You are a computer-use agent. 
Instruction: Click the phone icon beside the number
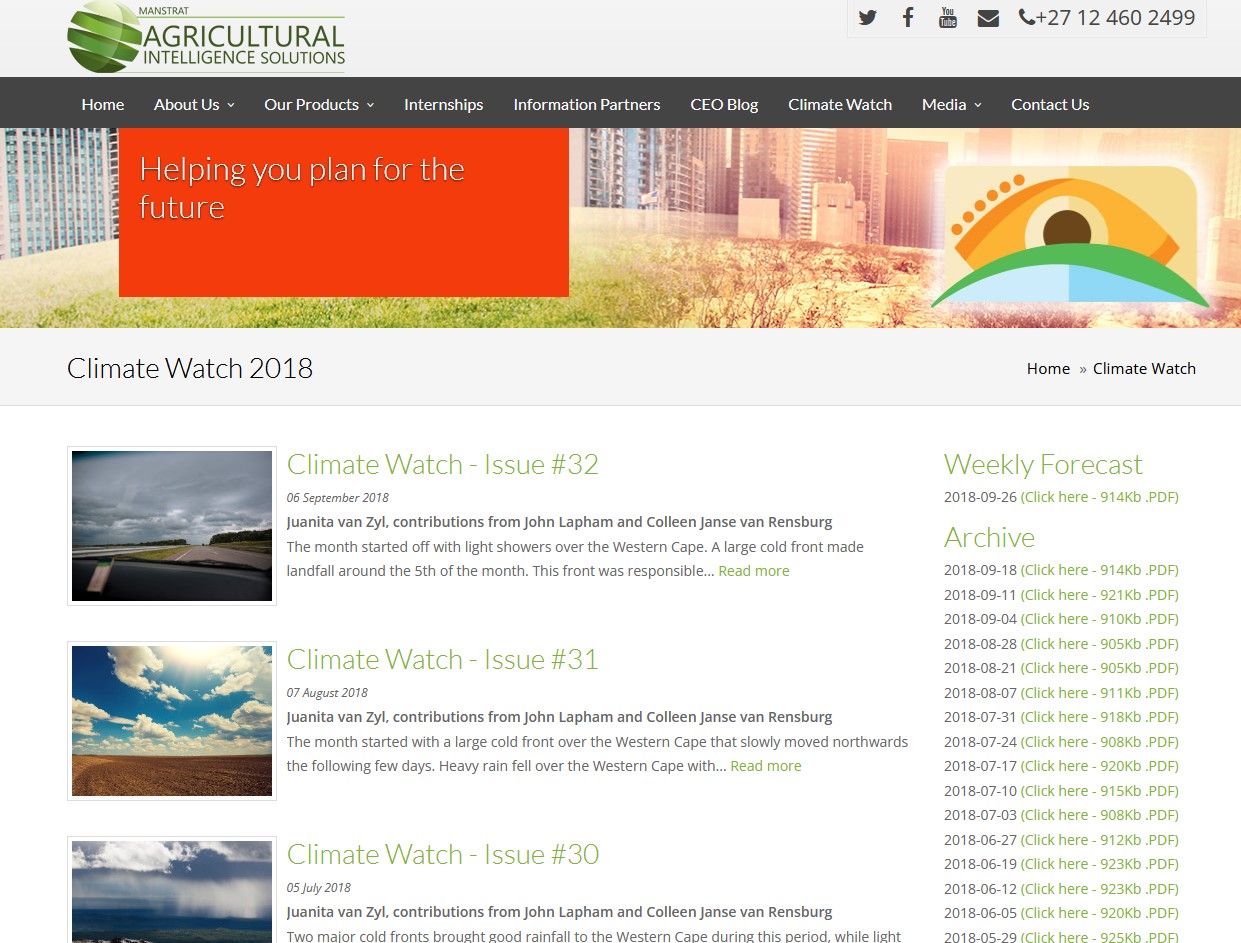[x=1027, y=17]
